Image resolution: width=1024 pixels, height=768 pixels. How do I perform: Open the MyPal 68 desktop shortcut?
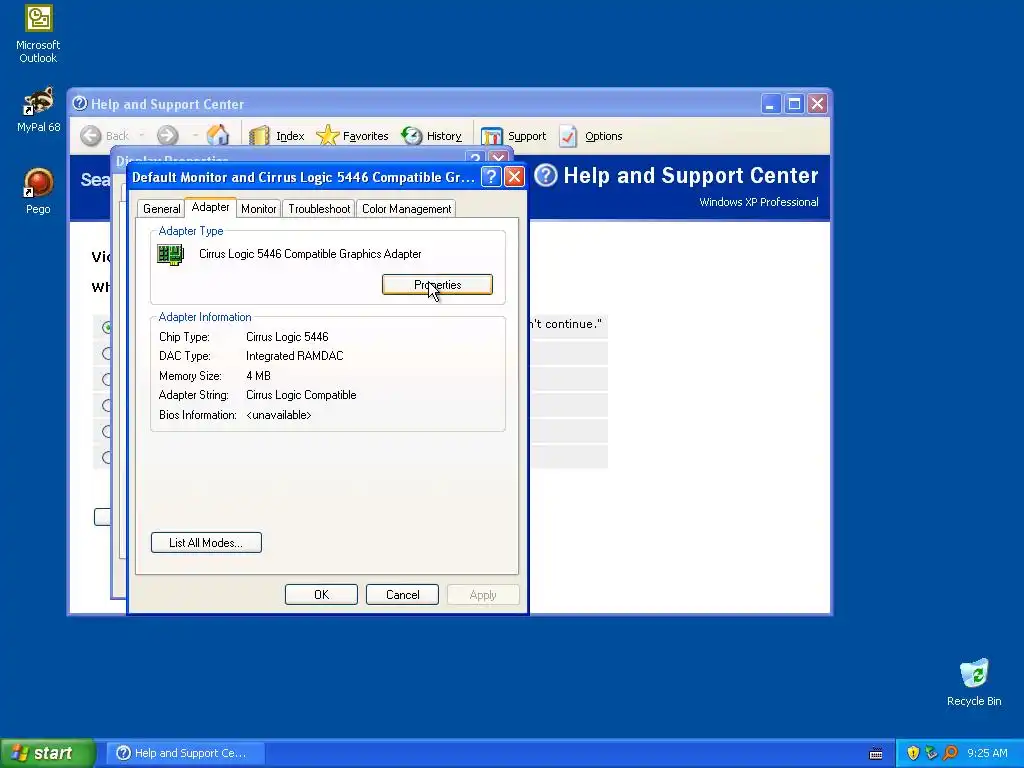[x=38, y=110]
